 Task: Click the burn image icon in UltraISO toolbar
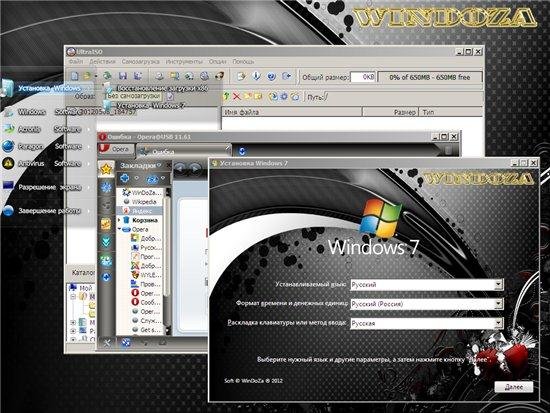pos(220,76)
